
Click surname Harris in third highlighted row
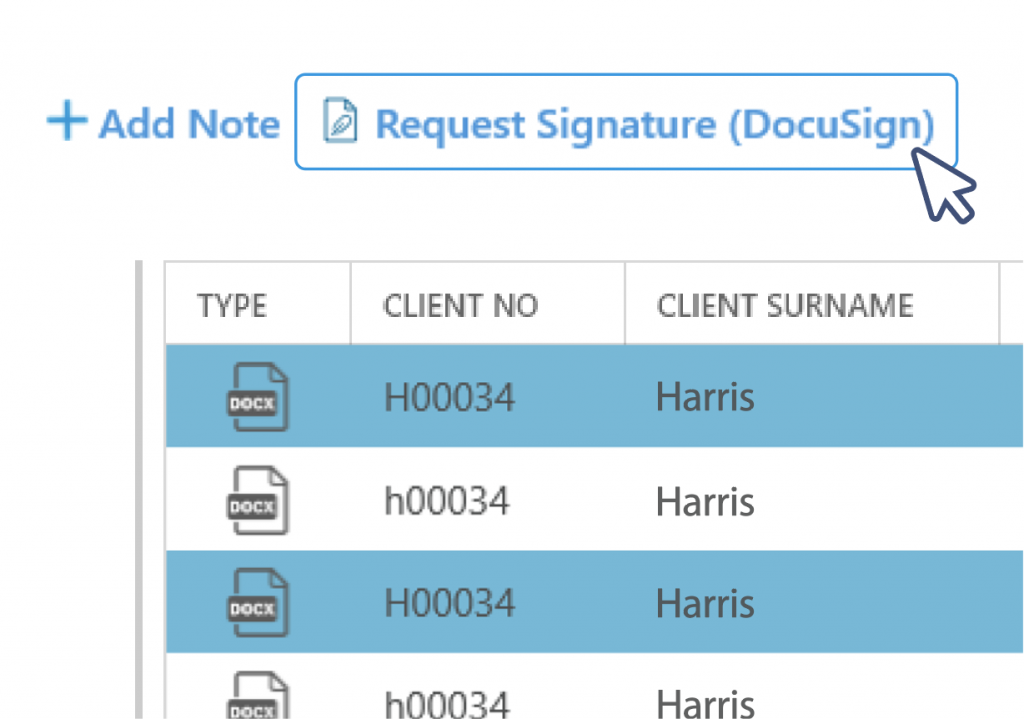point(705,603)
